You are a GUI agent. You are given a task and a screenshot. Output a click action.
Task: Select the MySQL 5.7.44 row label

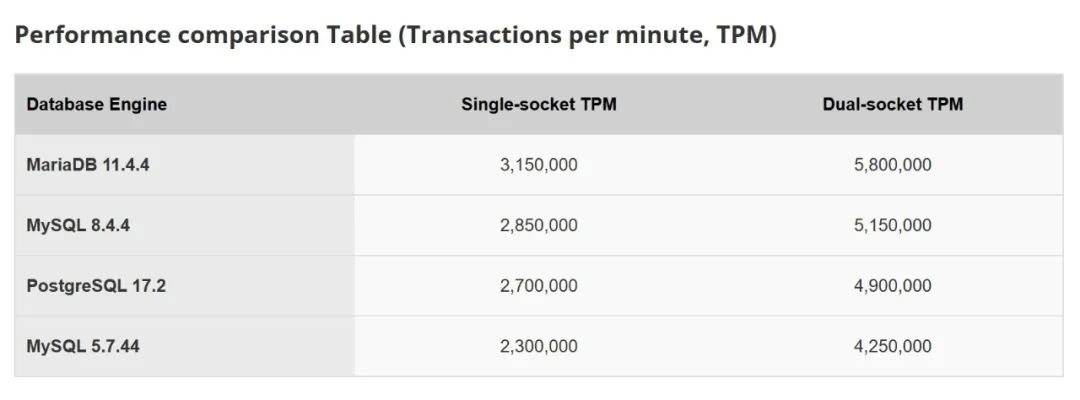tap(83, 346)
